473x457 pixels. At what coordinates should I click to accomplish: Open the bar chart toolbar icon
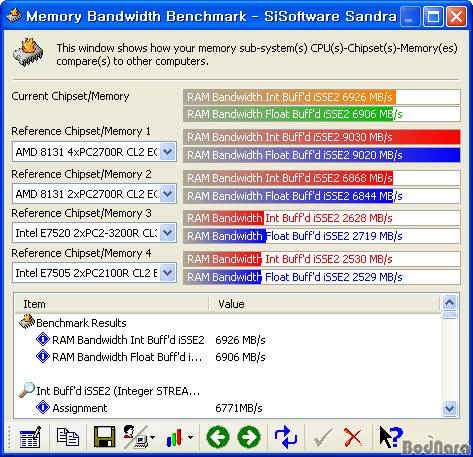point(174,437)
